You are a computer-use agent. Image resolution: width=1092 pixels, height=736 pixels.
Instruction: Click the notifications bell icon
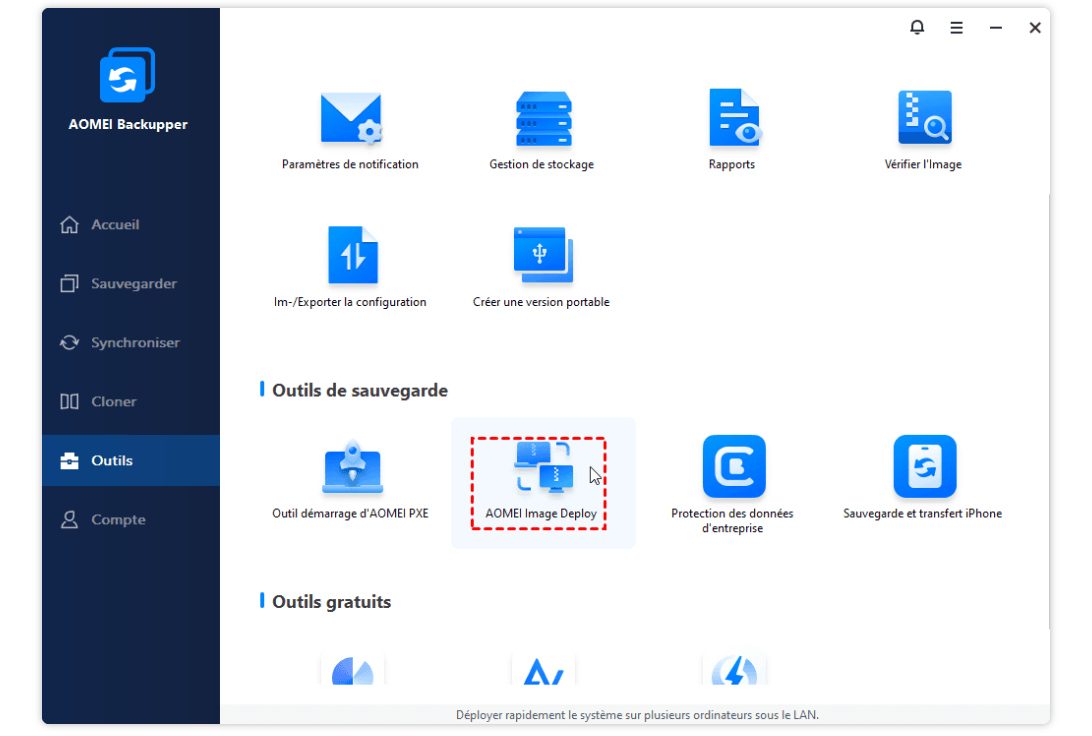917,27
